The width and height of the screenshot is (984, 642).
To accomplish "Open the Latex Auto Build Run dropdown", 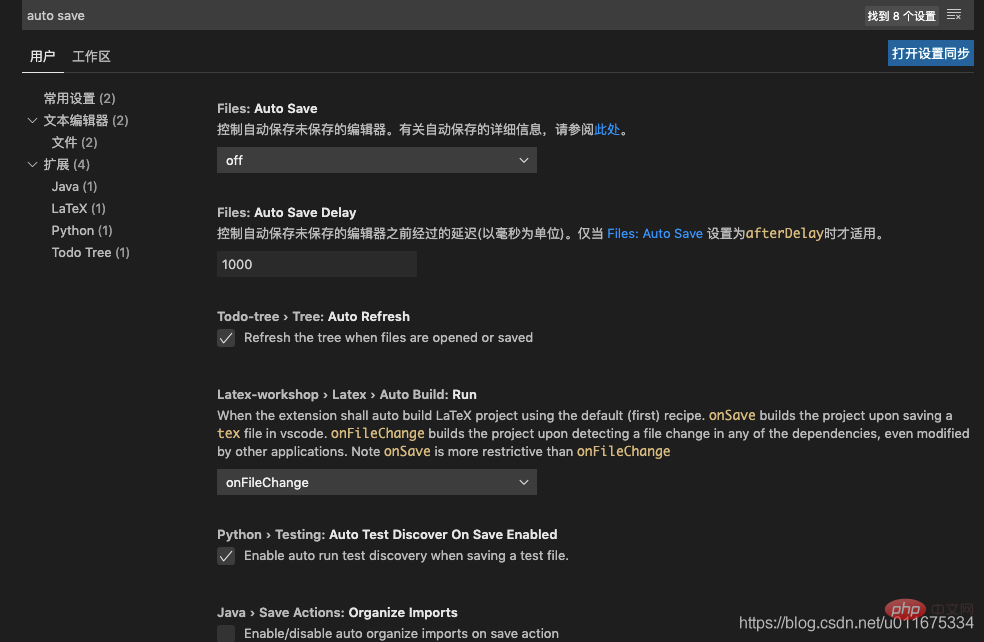I will tap(377, 482).
